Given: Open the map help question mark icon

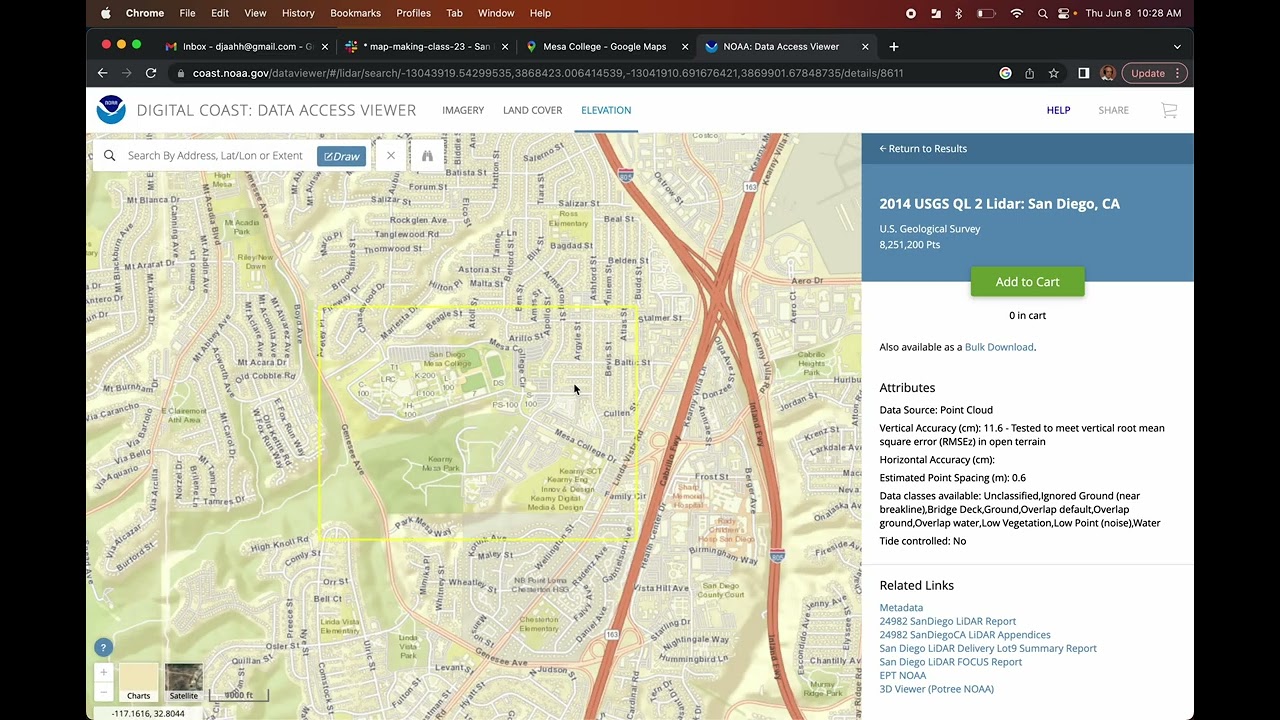Looking at the screenshot, I should pos(102,648).
